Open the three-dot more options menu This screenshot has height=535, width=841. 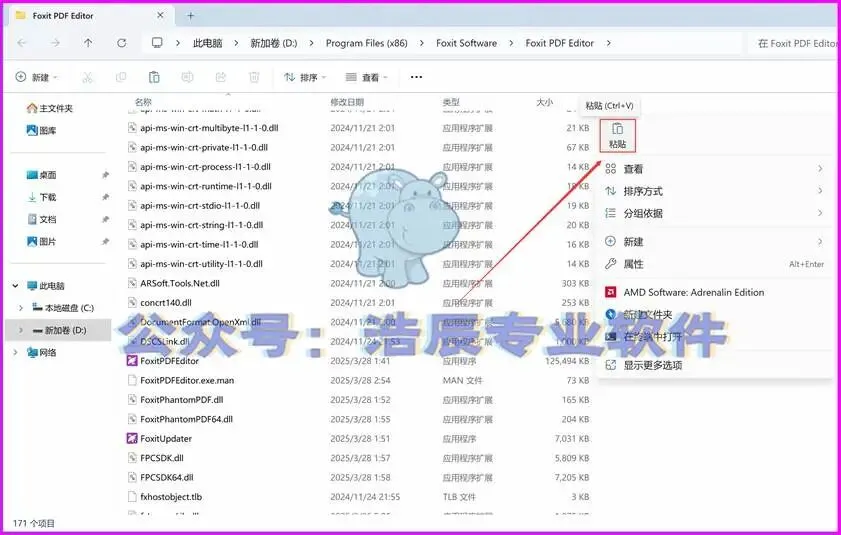pyautogui.click(x=416, y=77)
